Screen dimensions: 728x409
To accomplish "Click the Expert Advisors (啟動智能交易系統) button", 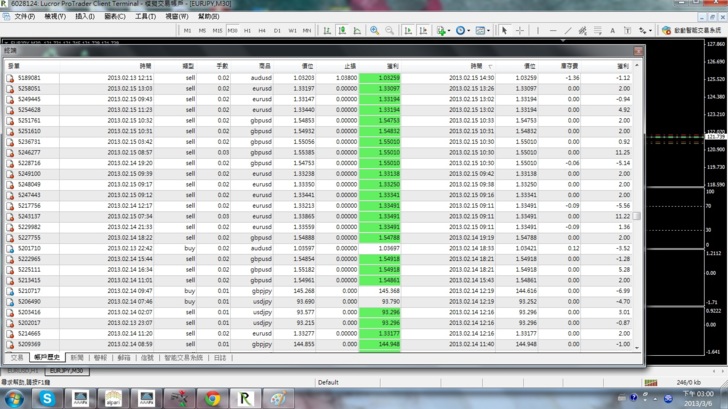I will 693,31.
